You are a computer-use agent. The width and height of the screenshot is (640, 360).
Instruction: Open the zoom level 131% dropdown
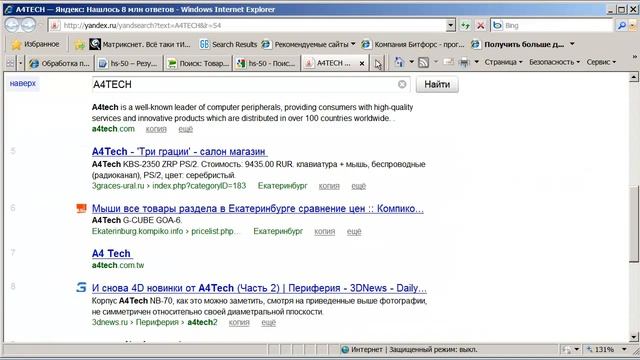624,349
